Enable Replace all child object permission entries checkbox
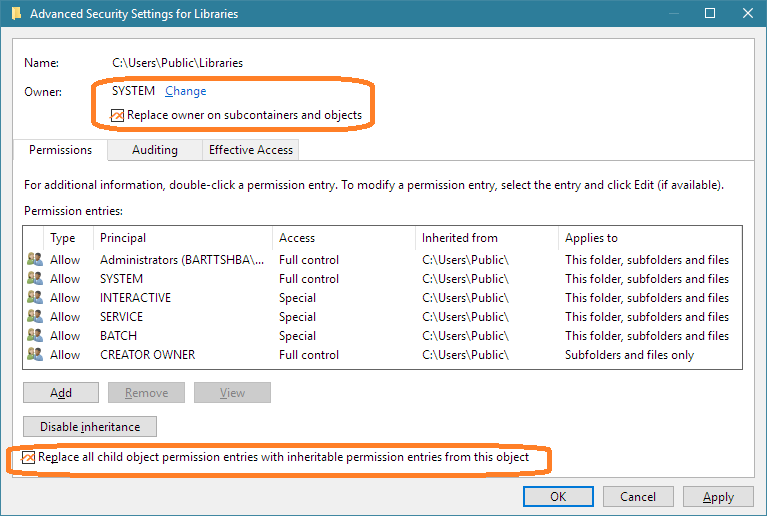This screenshot has width=767, height=516. coord(28,457)
